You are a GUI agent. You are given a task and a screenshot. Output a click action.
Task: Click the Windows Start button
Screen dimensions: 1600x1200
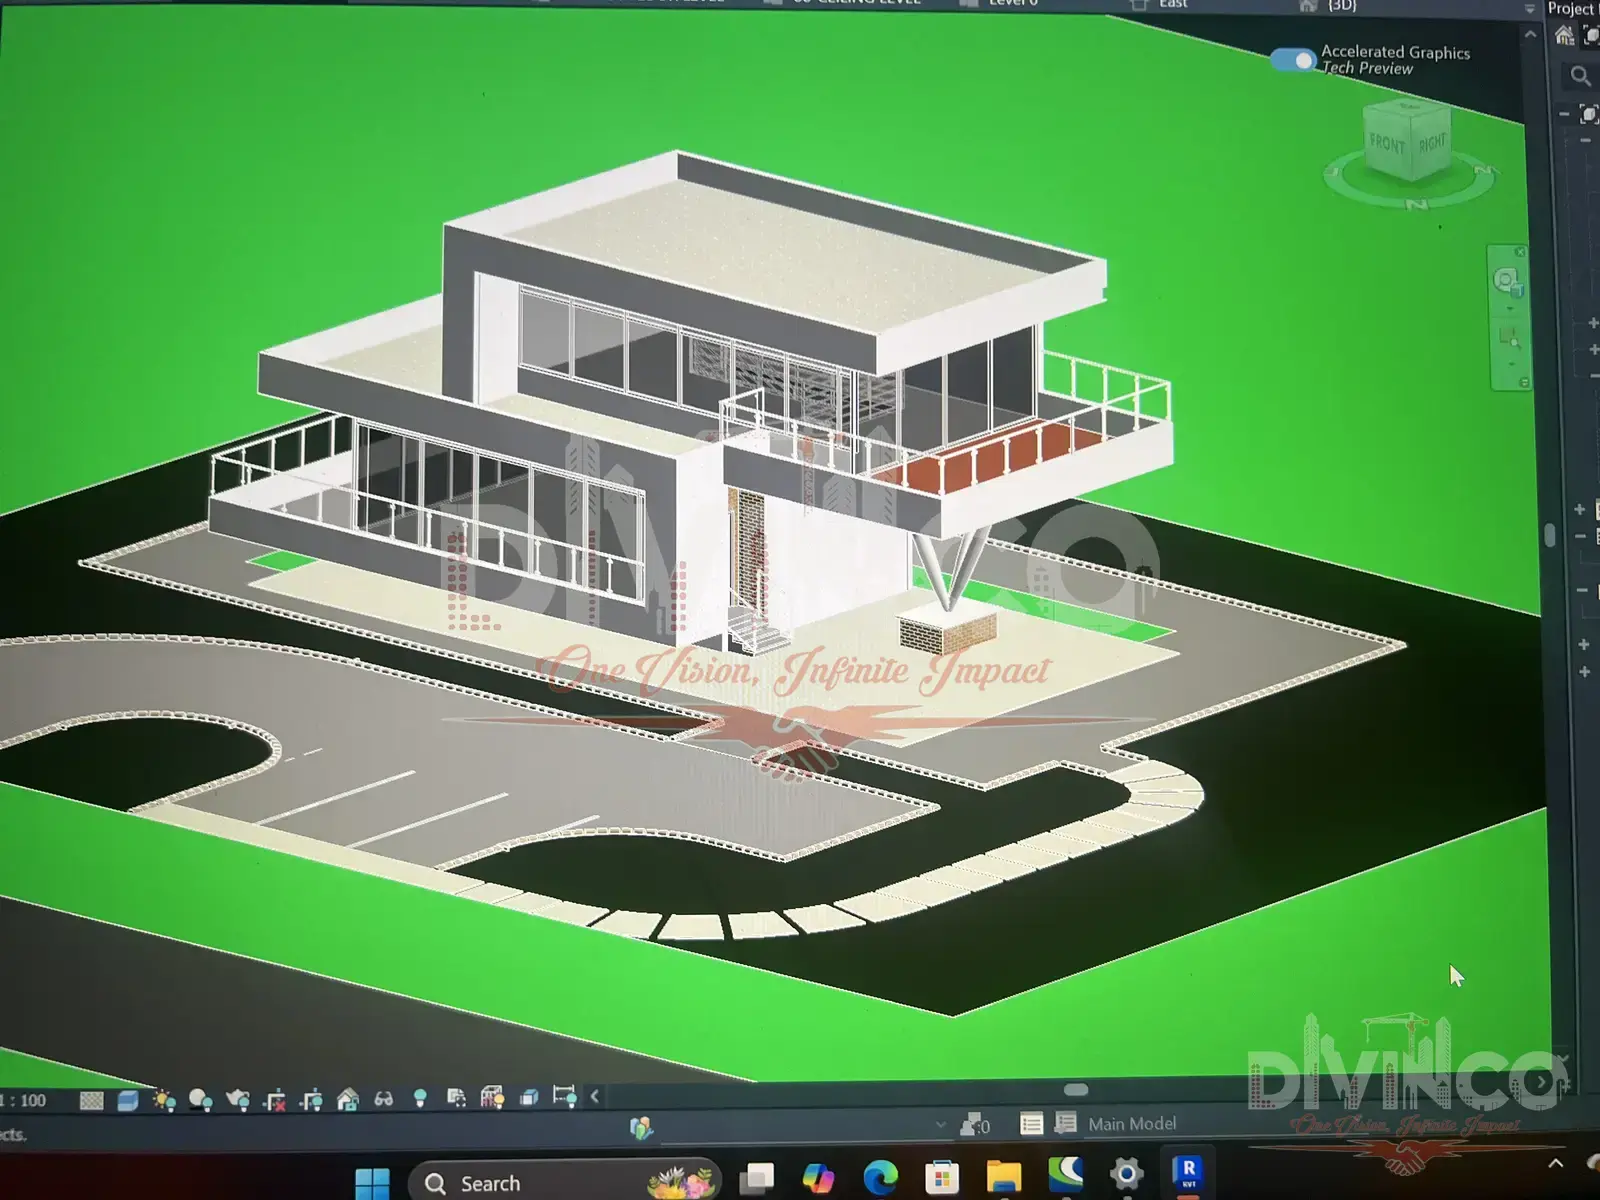point(372,1183)
